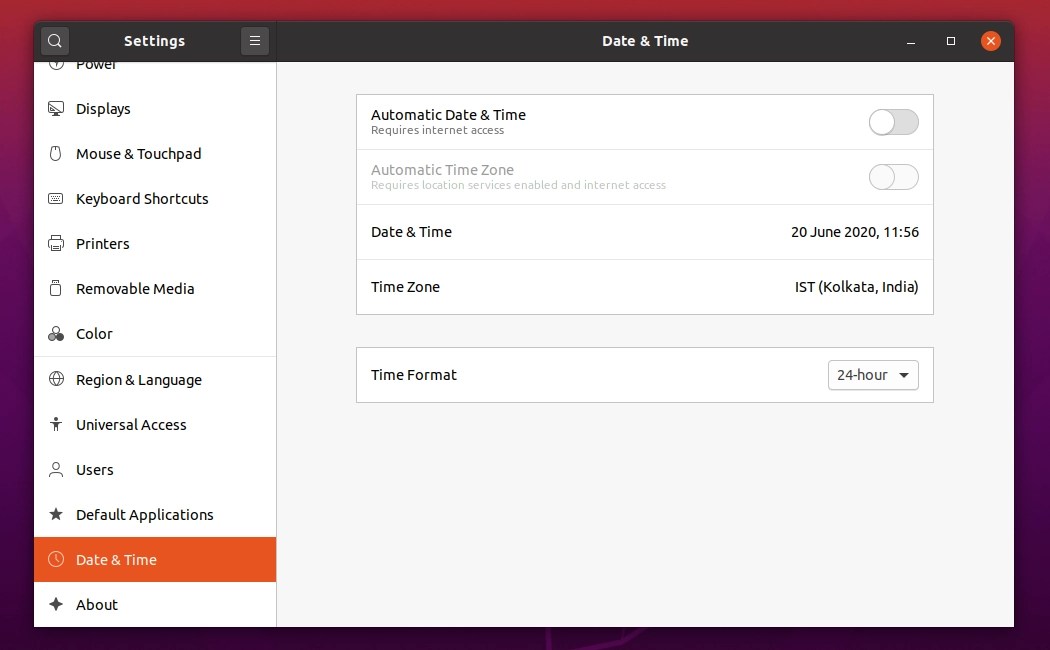
Task: Open the hamburger menu next to Settings title
Action: point(255,41)
